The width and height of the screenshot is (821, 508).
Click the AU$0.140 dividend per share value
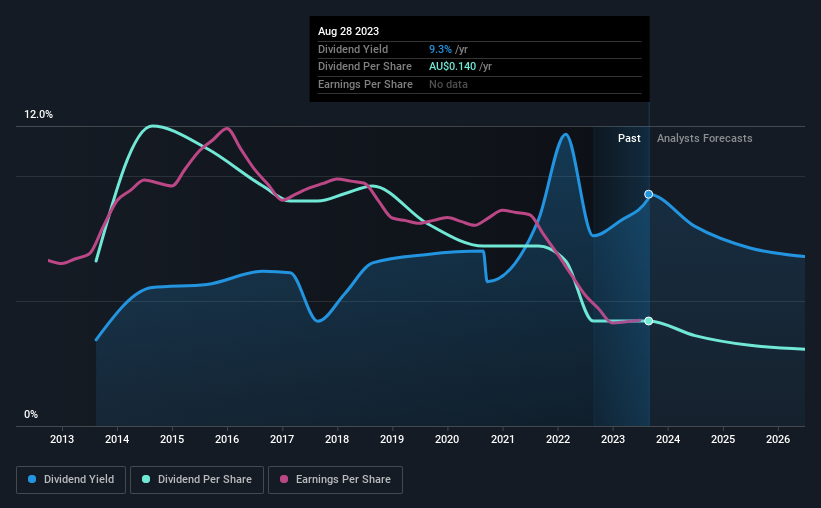tap(452, 67)
